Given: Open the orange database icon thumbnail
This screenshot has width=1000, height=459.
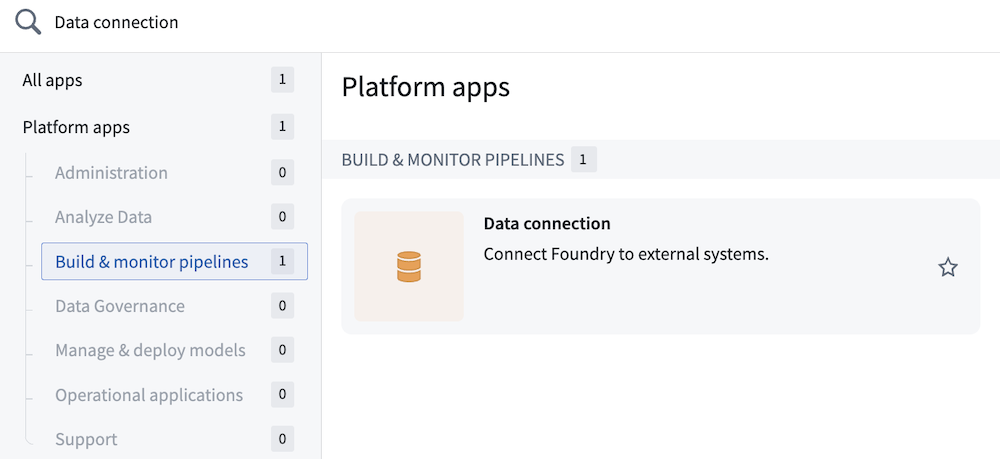Looking at the screenshot, I should tap(409, 266).
